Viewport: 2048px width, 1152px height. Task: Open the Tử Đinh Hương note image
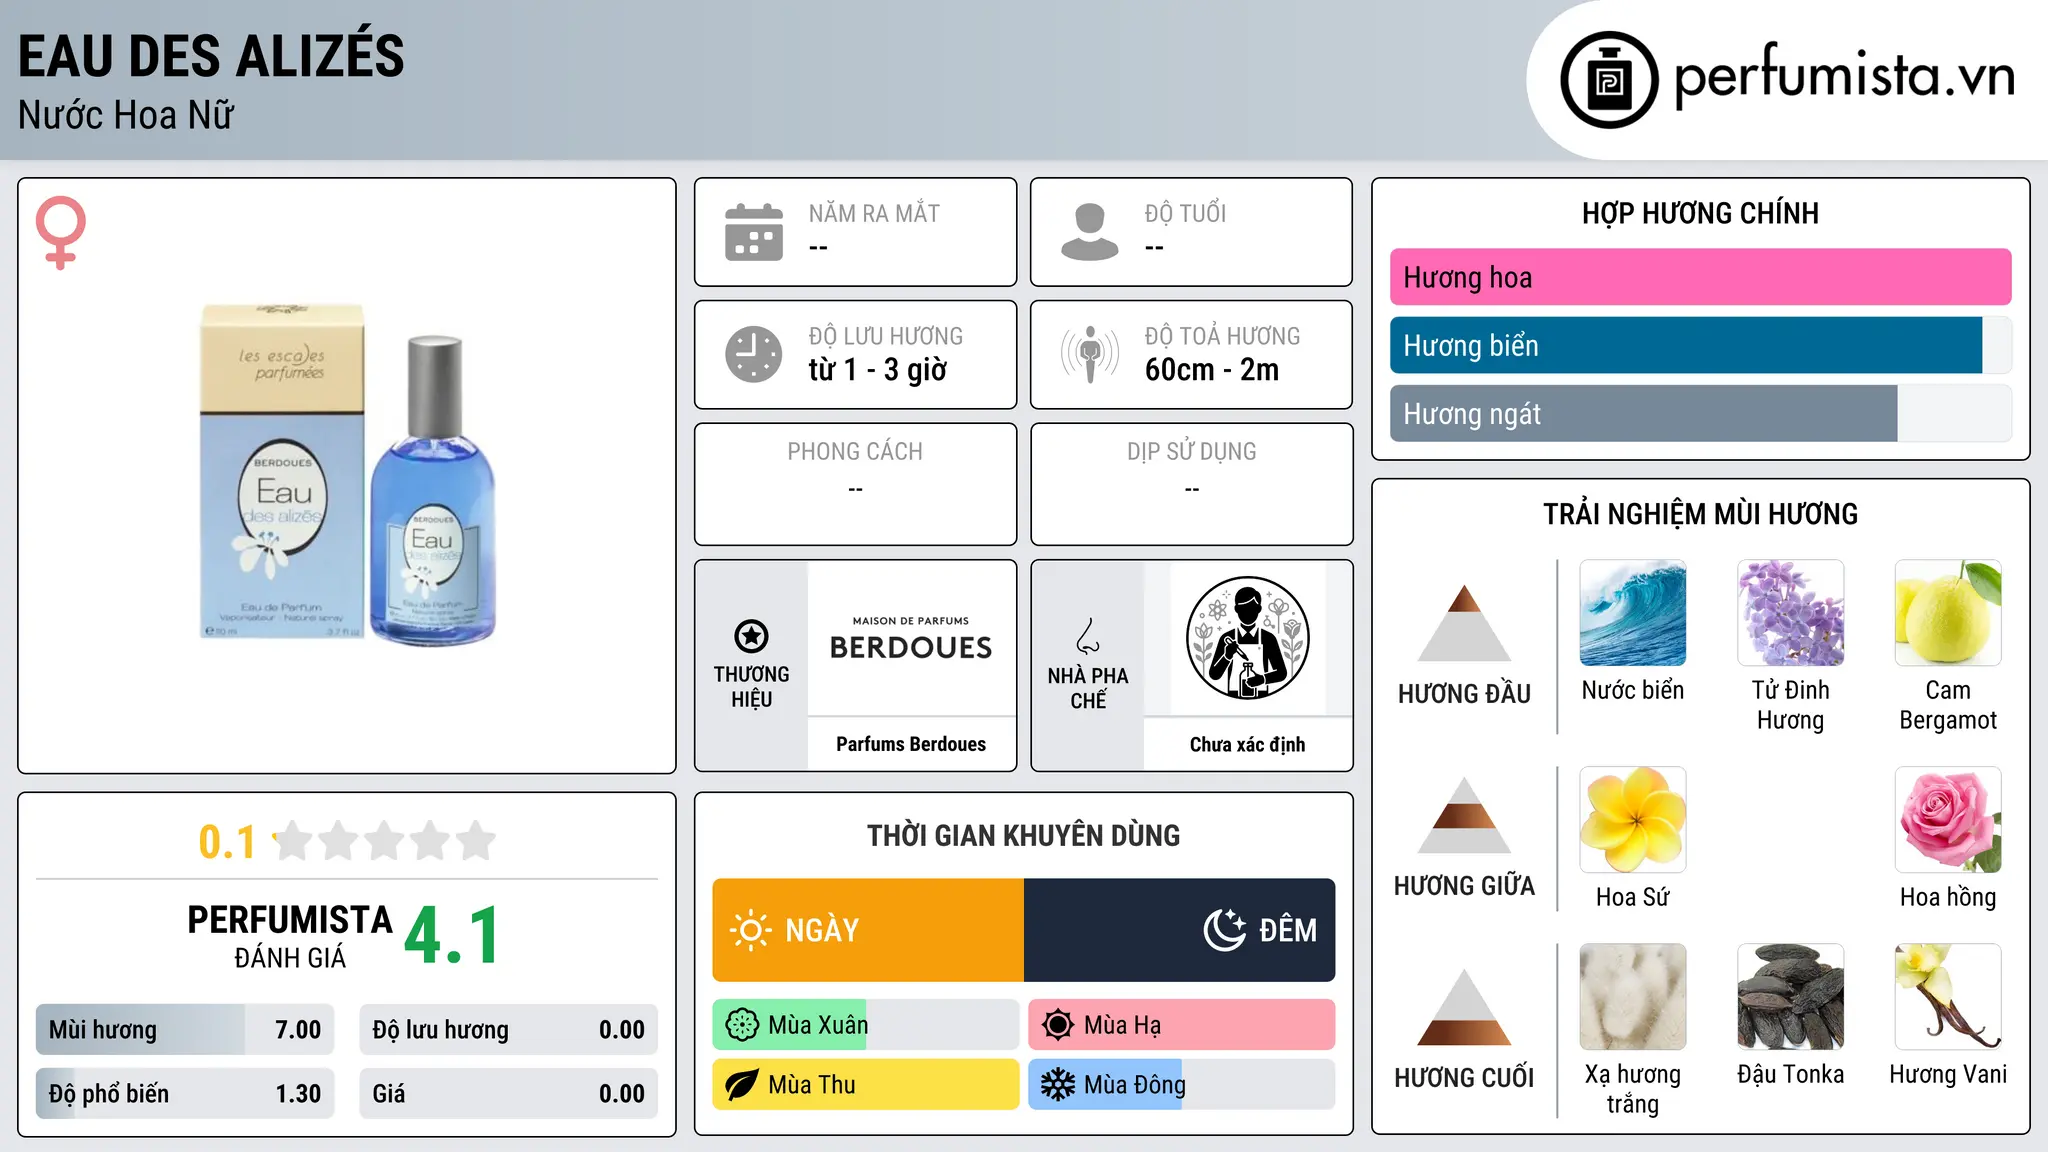1791,613
